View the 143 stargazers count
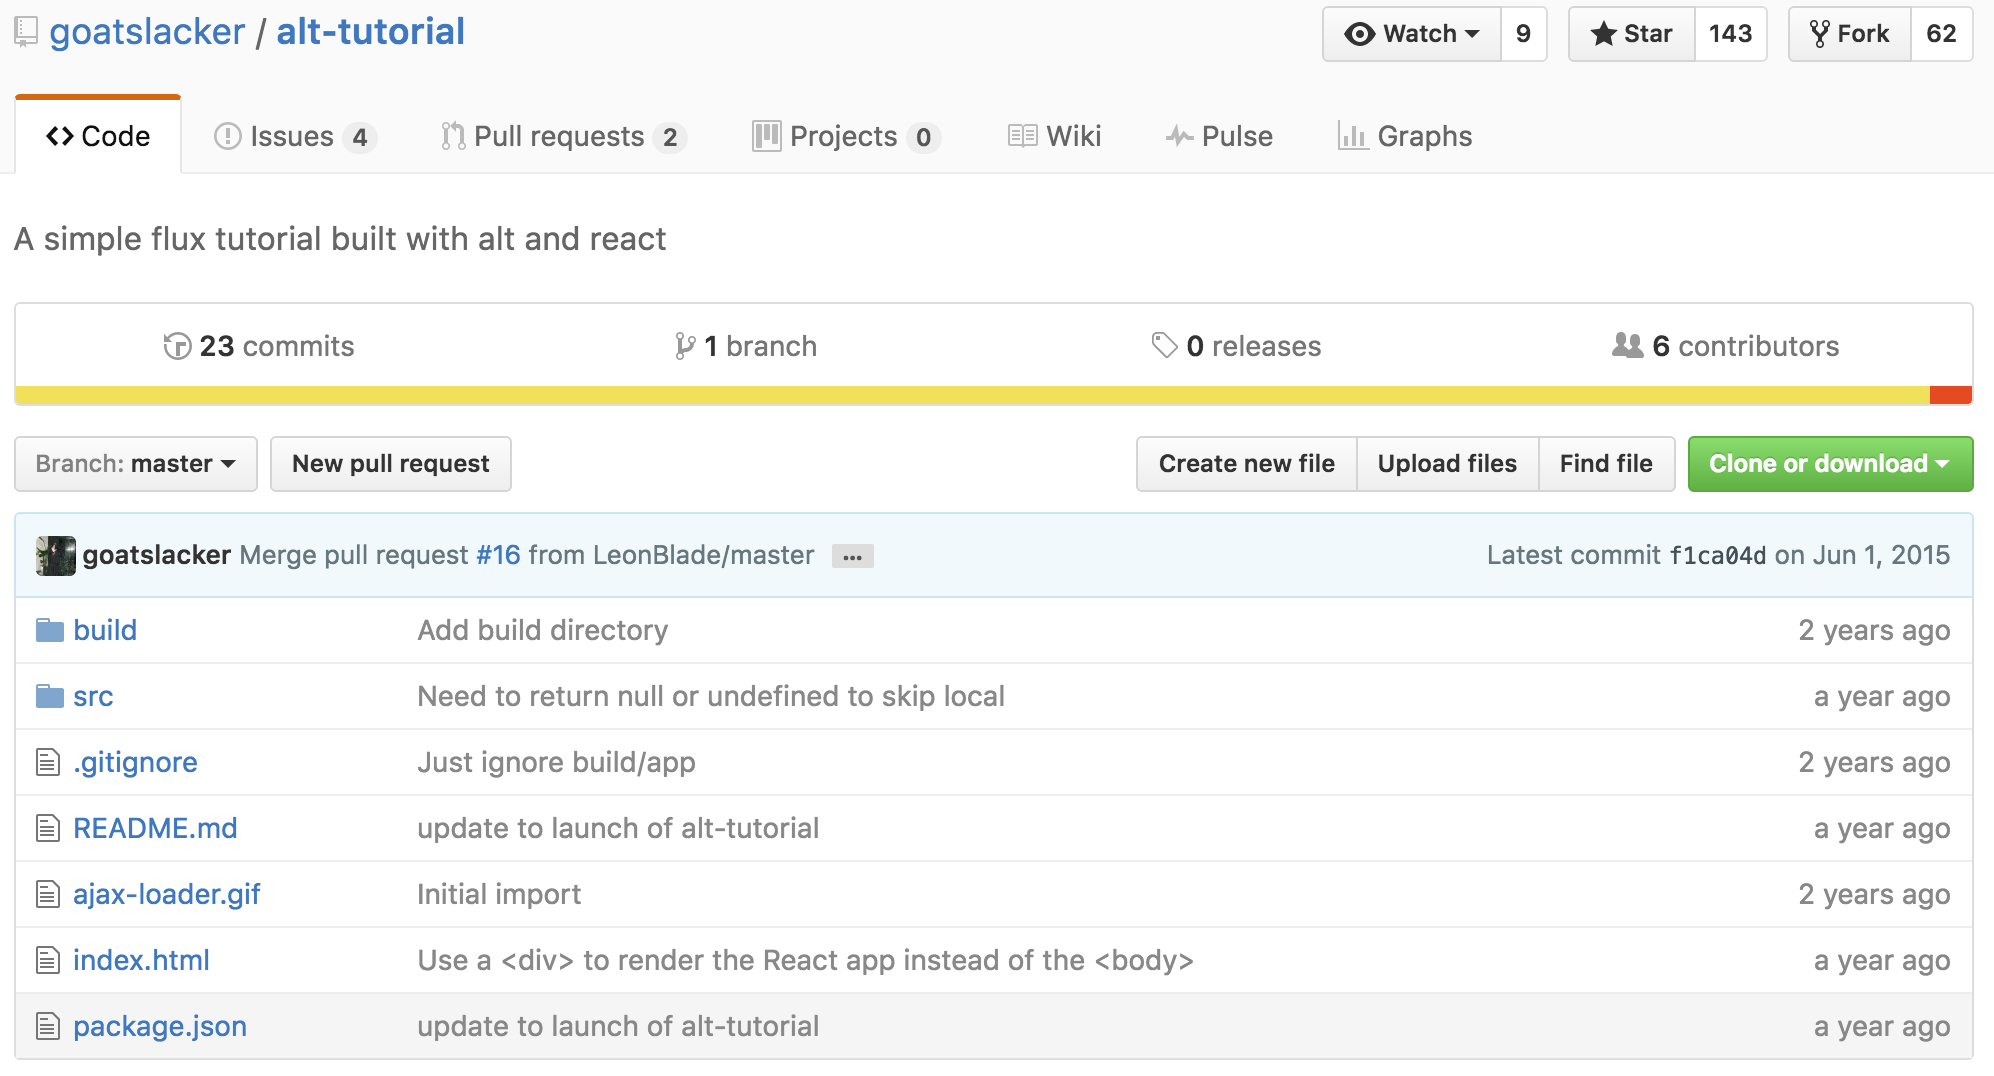Screen dimensions: 1994x1076 pos(1731,34)
